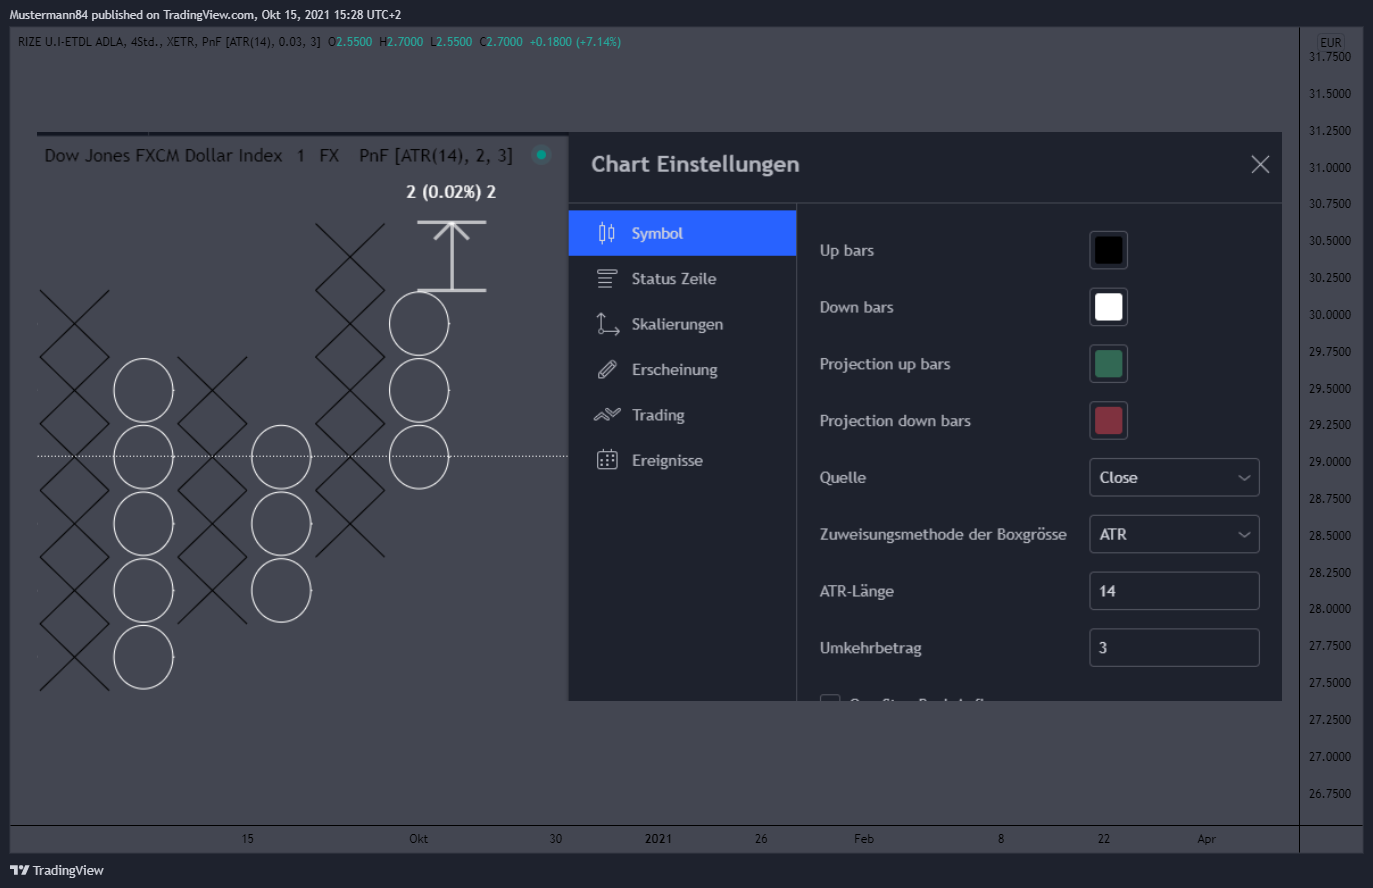Close the Chart Einstellungen dialog

(x=1260, y=164)
